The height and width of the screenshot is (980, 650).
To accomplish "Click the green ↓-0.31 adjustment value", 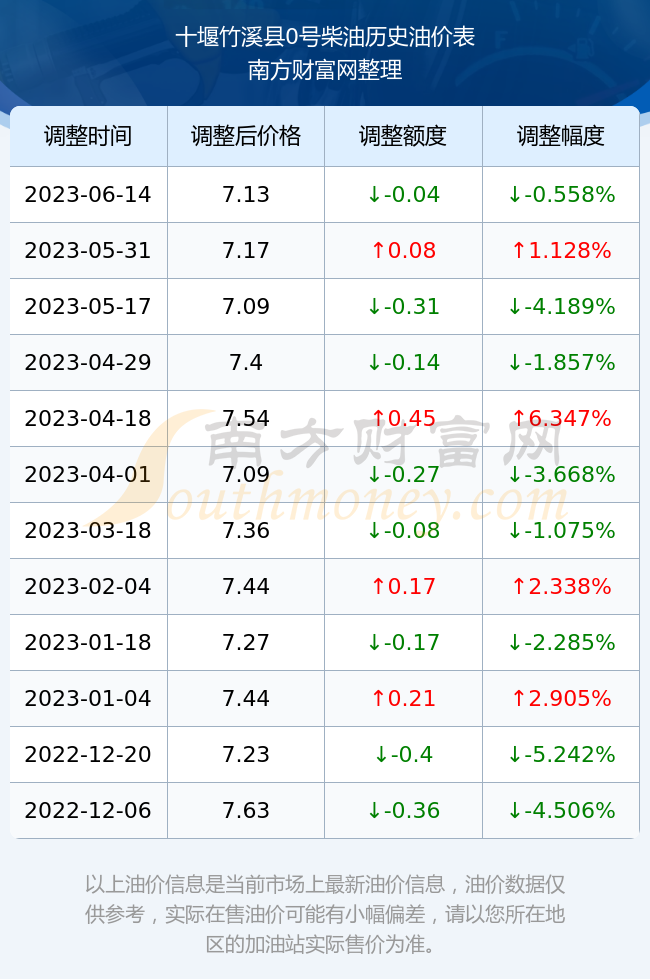I will pyautogui.click(x=403, y=306).
